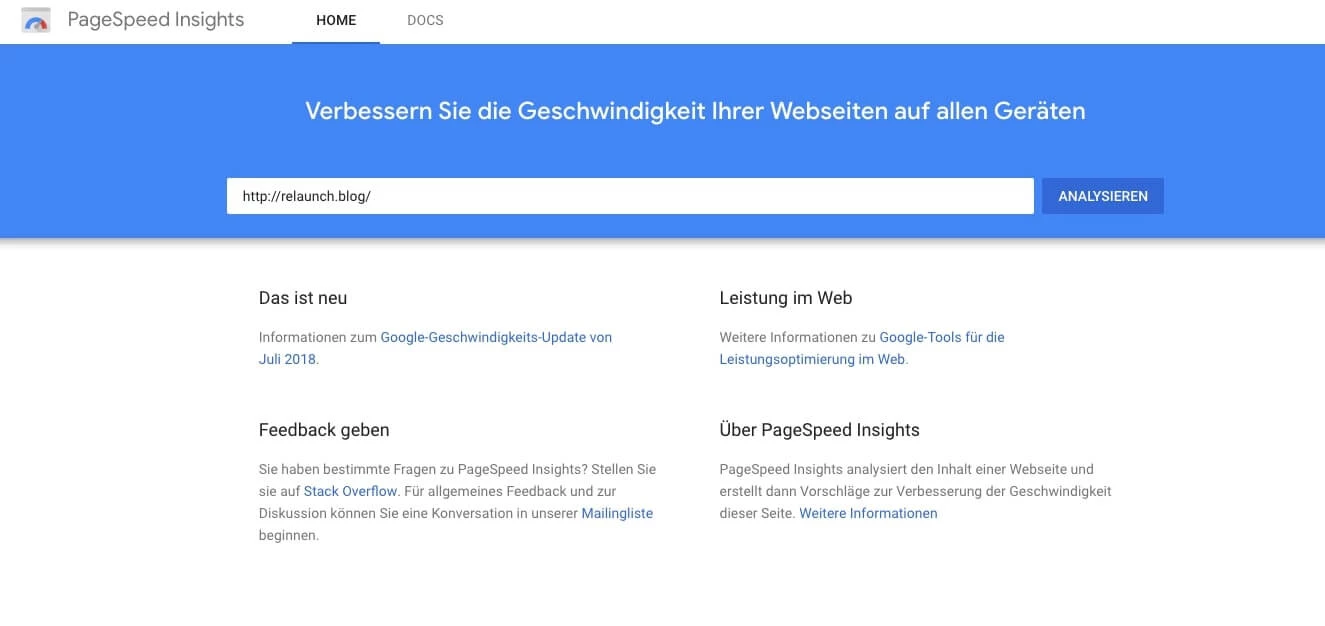Image resolution: width=1325 pixels, height=626 pixels.
Task: Click the 'PageSpeed Insights analysiert den Inhalt' paragraph
Action: coord(916,491)
